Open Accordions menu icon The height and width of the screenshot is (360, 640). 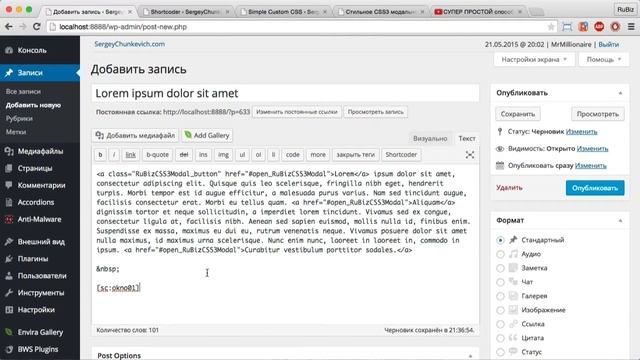click(x=9, y=202)
